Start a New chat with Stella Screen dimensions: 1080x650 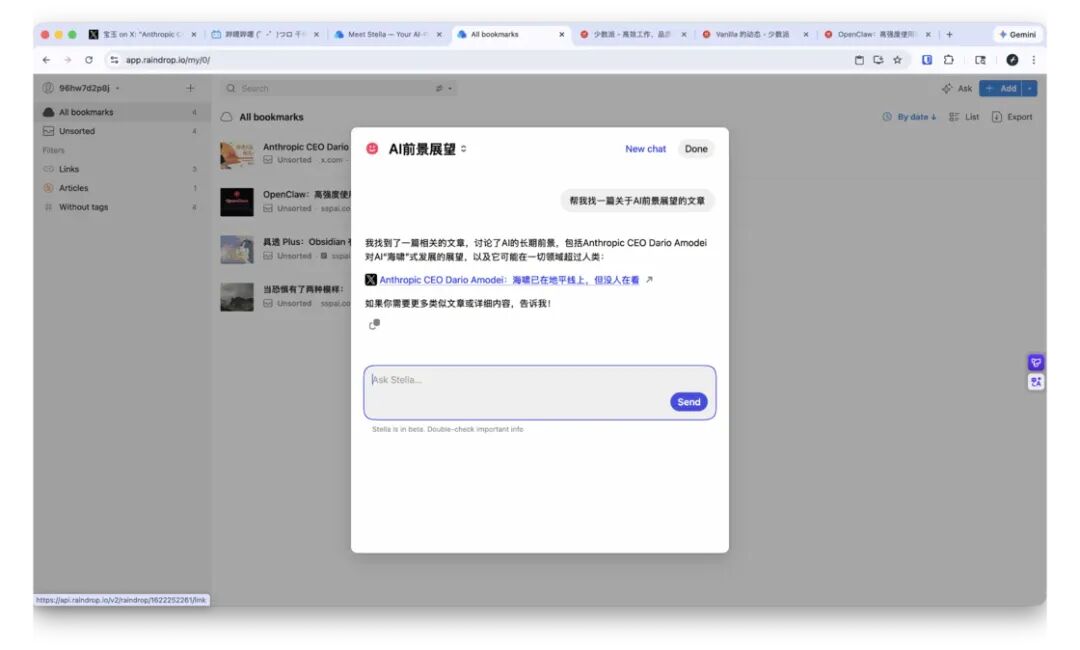(x=645, y=149)
